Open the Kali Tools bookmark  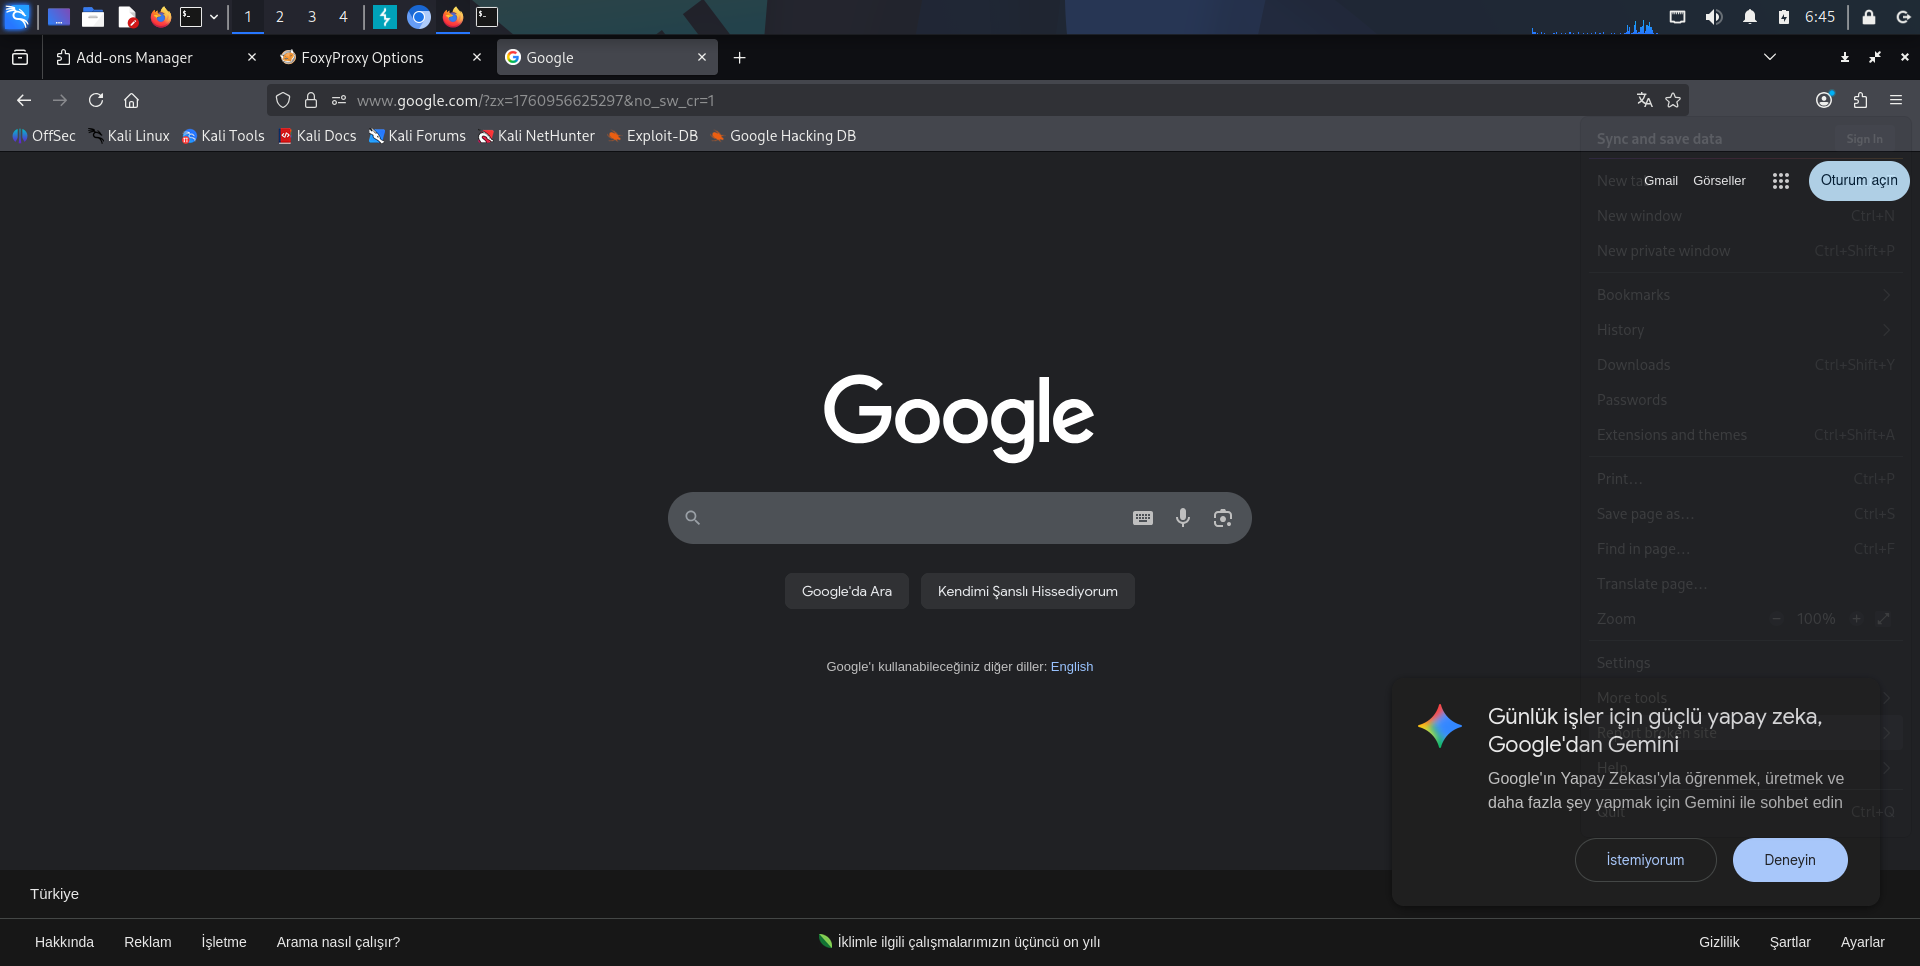tap(223, 136)
